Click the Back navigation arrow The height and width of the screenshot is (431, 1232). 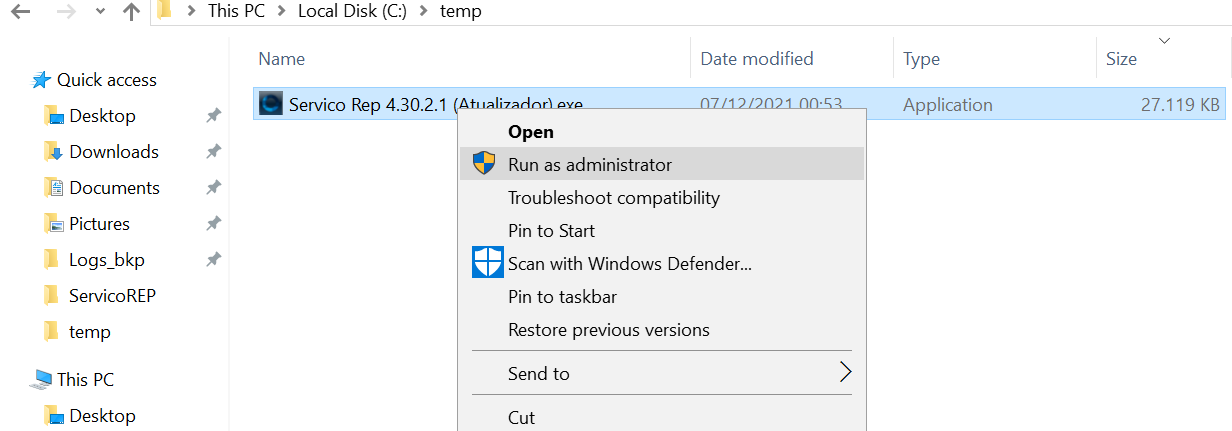(19, 13)
